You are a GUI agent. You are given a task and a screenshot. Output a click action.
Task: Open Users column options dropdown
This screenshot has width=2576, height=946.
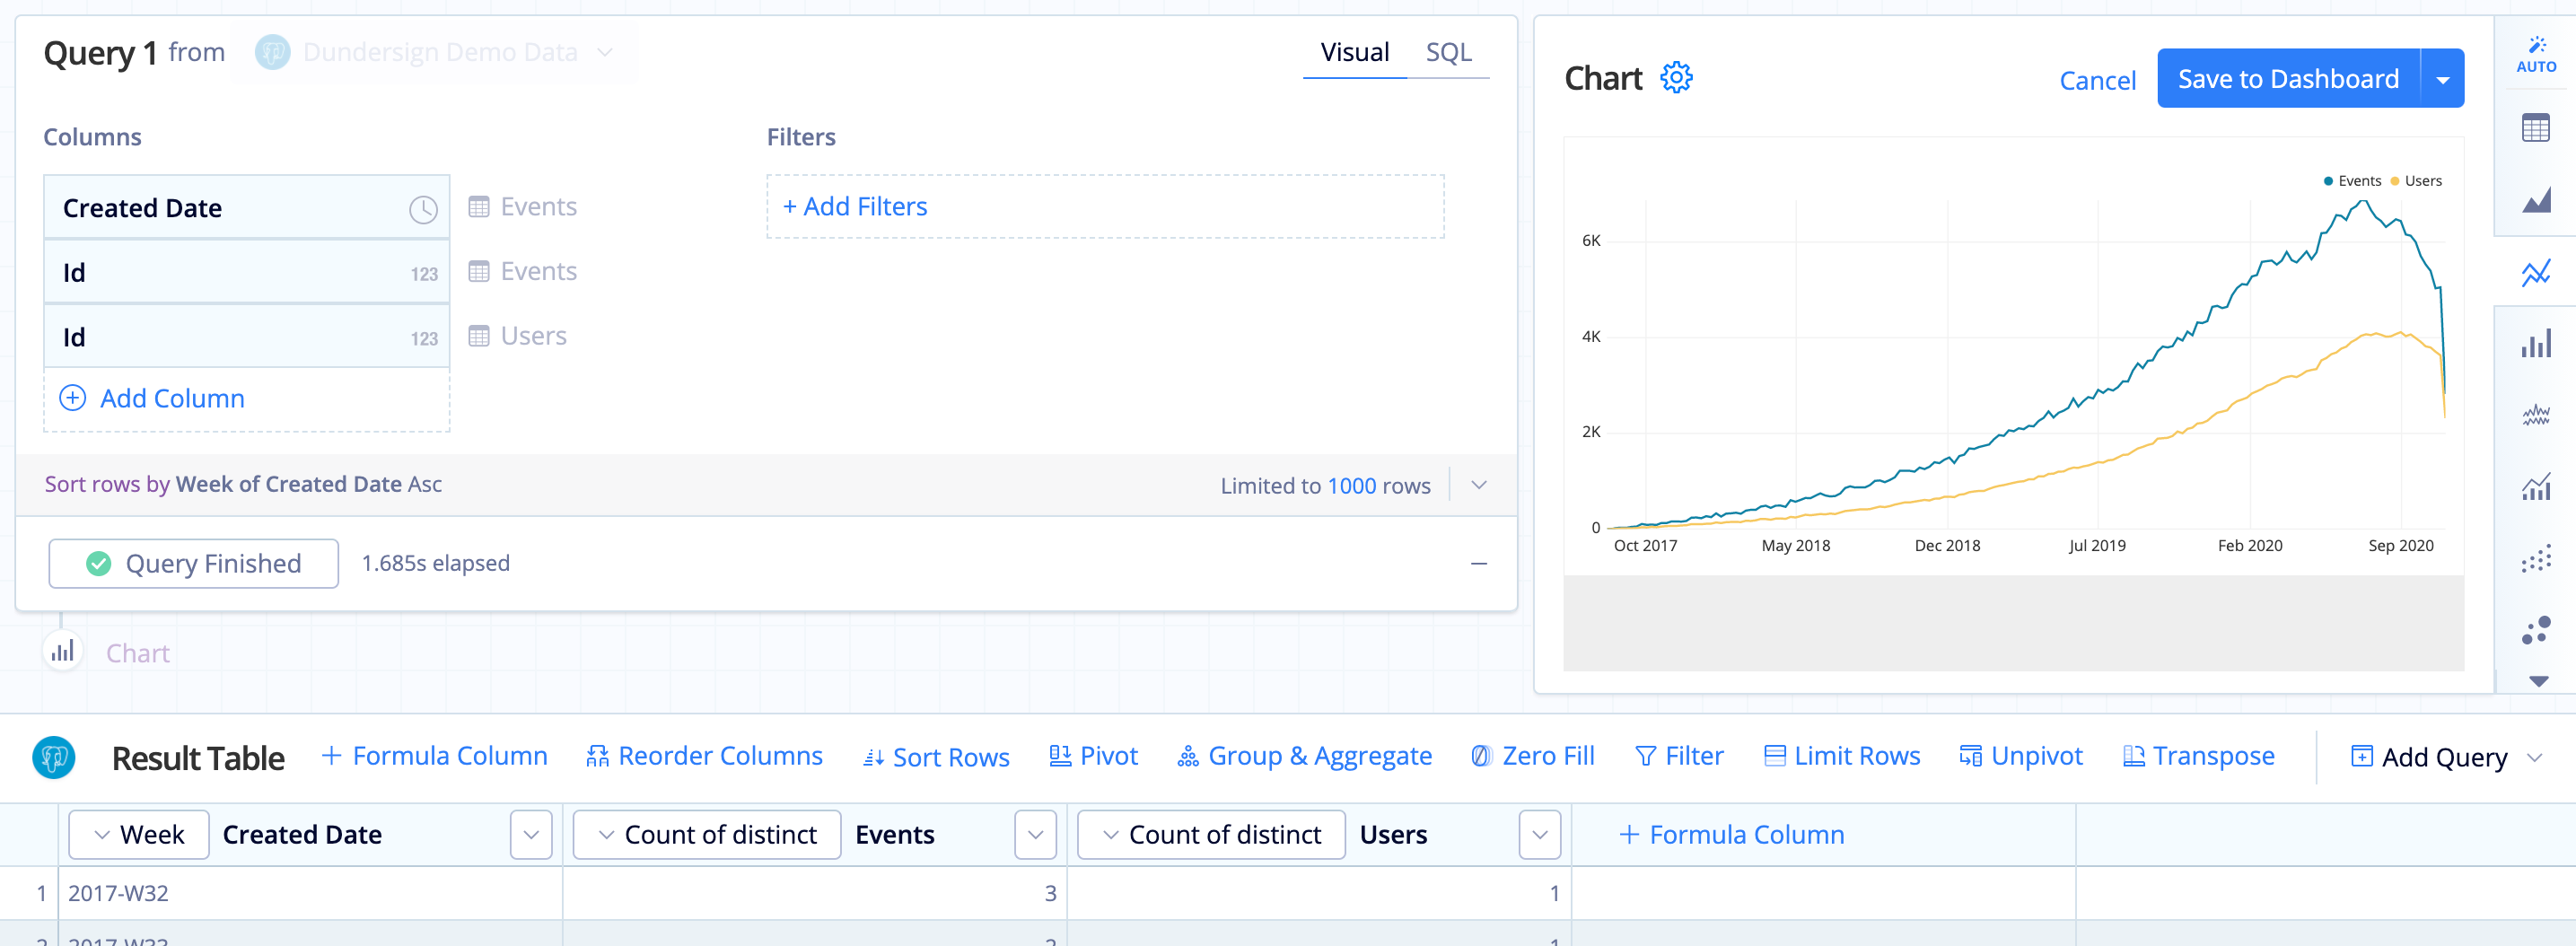1540,835
